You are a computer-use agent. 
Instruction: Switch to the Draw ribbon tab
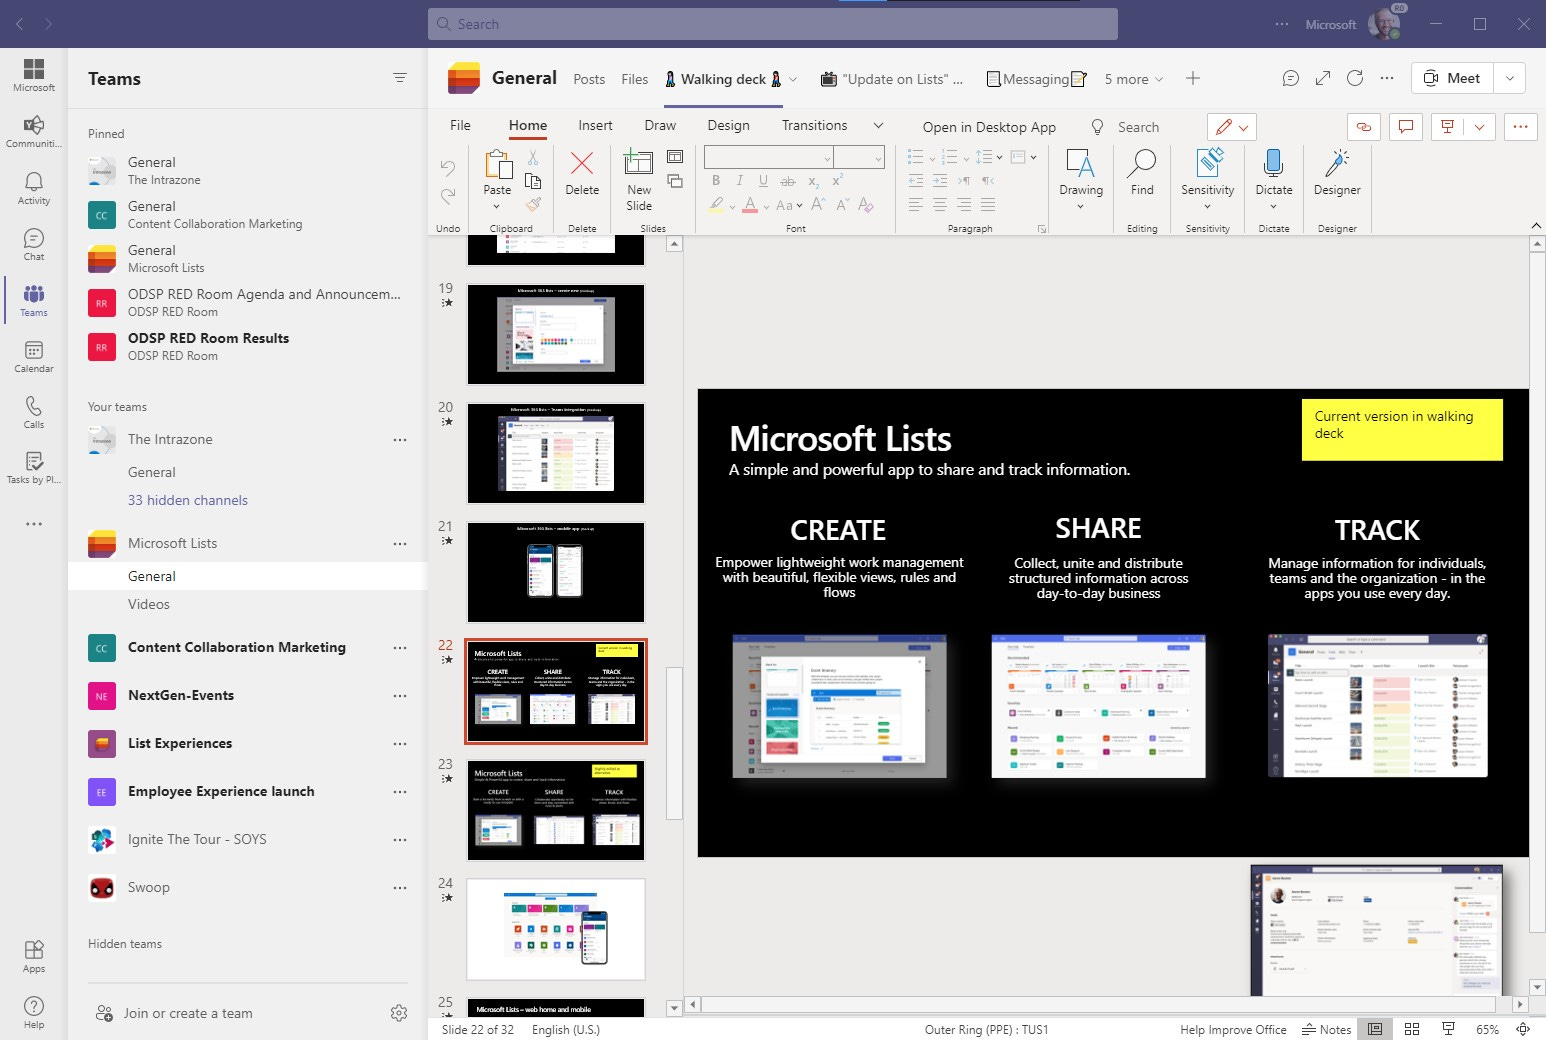pos(660,125)
